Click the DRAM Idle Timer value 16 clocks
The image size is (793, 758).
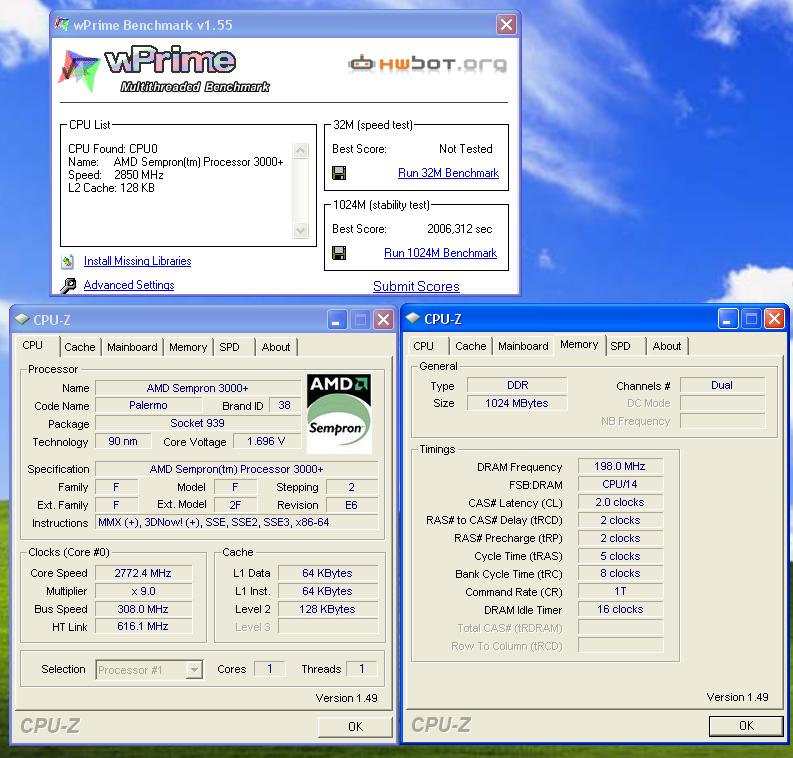(x=620, y=609)
